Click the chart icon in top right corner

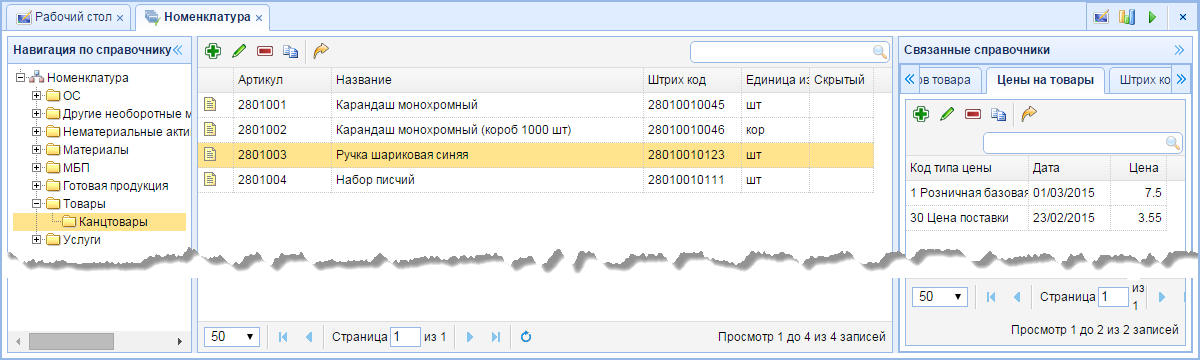tap(1127, 17)
